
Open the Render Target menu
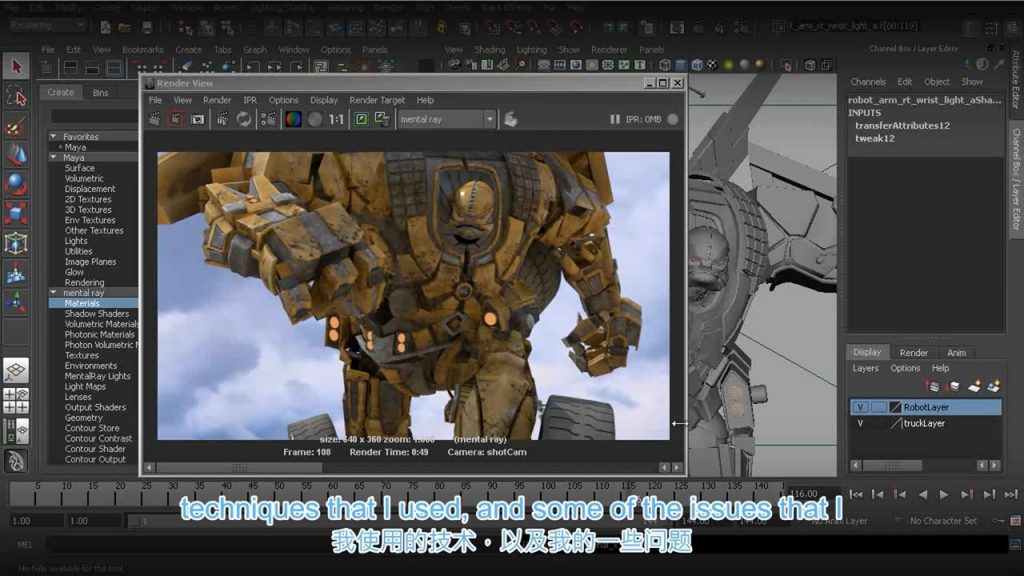(x=377, y=100)
